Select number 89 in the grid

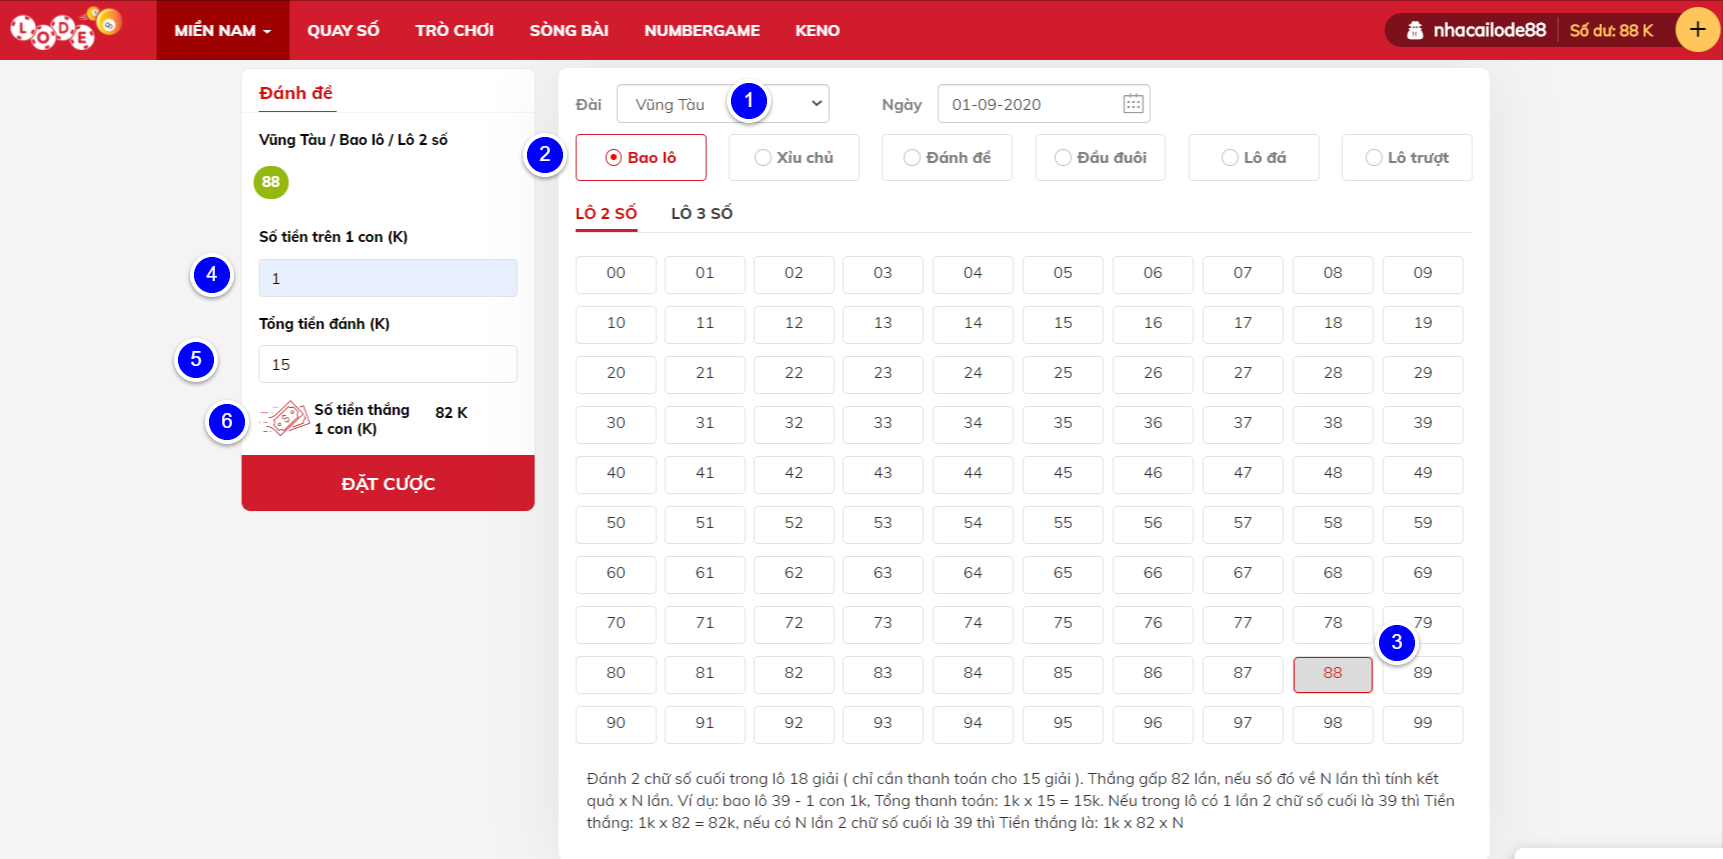click(1423, 674)
